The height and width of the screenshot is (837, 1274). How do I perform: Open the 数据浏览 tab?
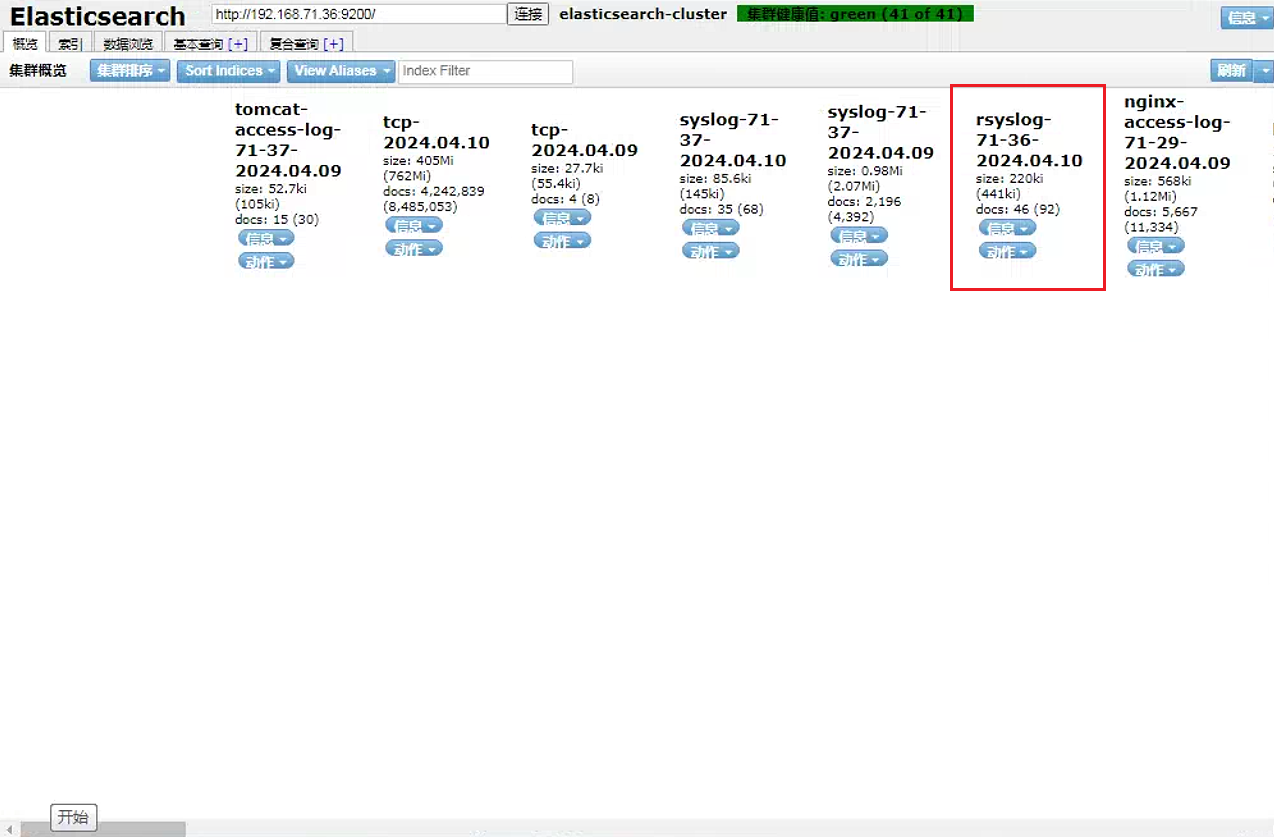[128, 43]
